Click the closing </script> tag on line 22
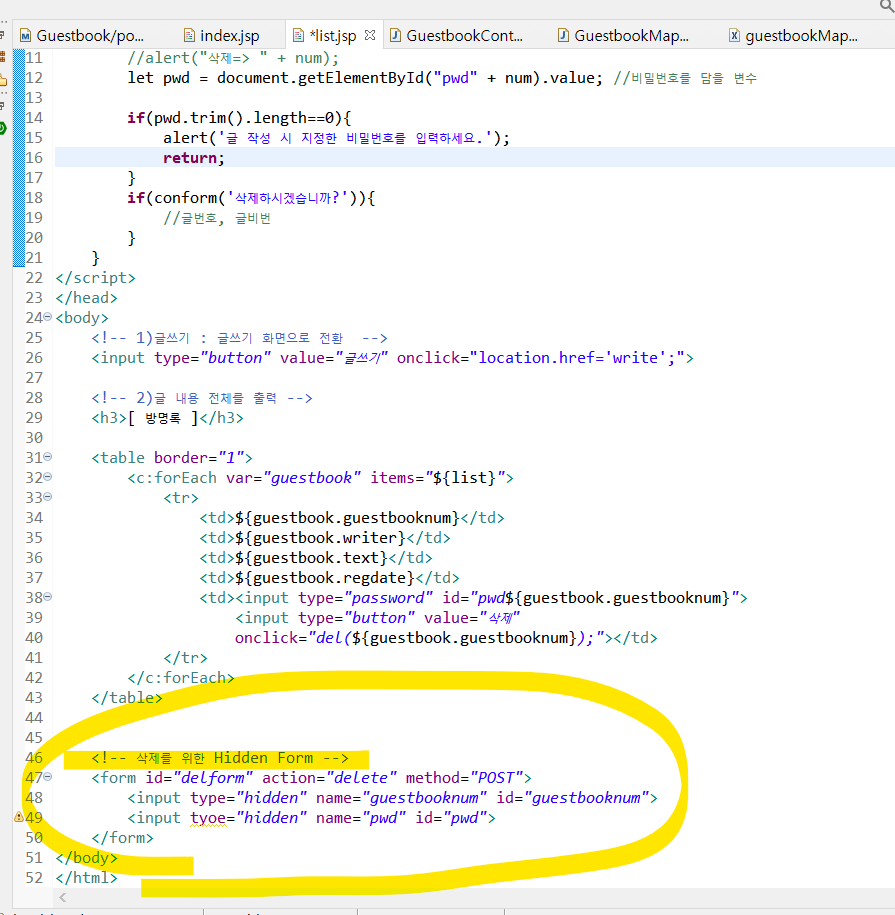 95,278
